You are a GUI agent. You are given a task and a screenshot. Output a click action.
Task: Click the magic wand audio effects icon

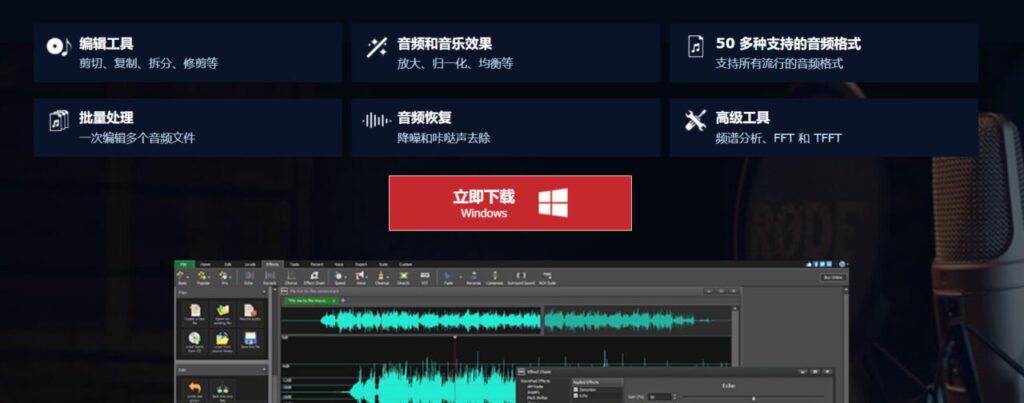point(377,47)
